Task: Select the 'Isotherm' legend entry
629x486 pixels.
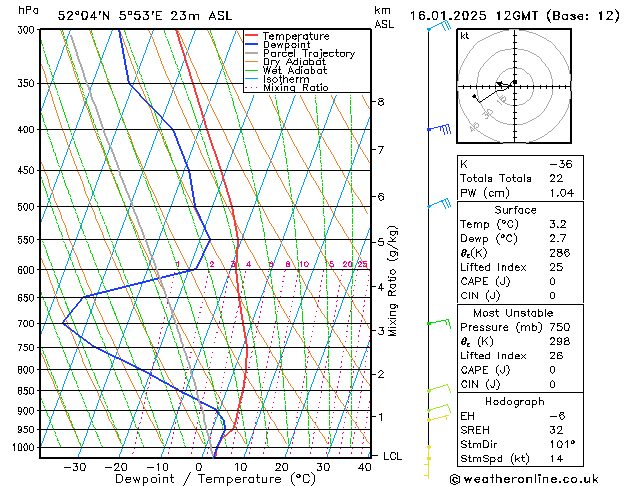Action: pyautogui.click(x=286, y=79)
